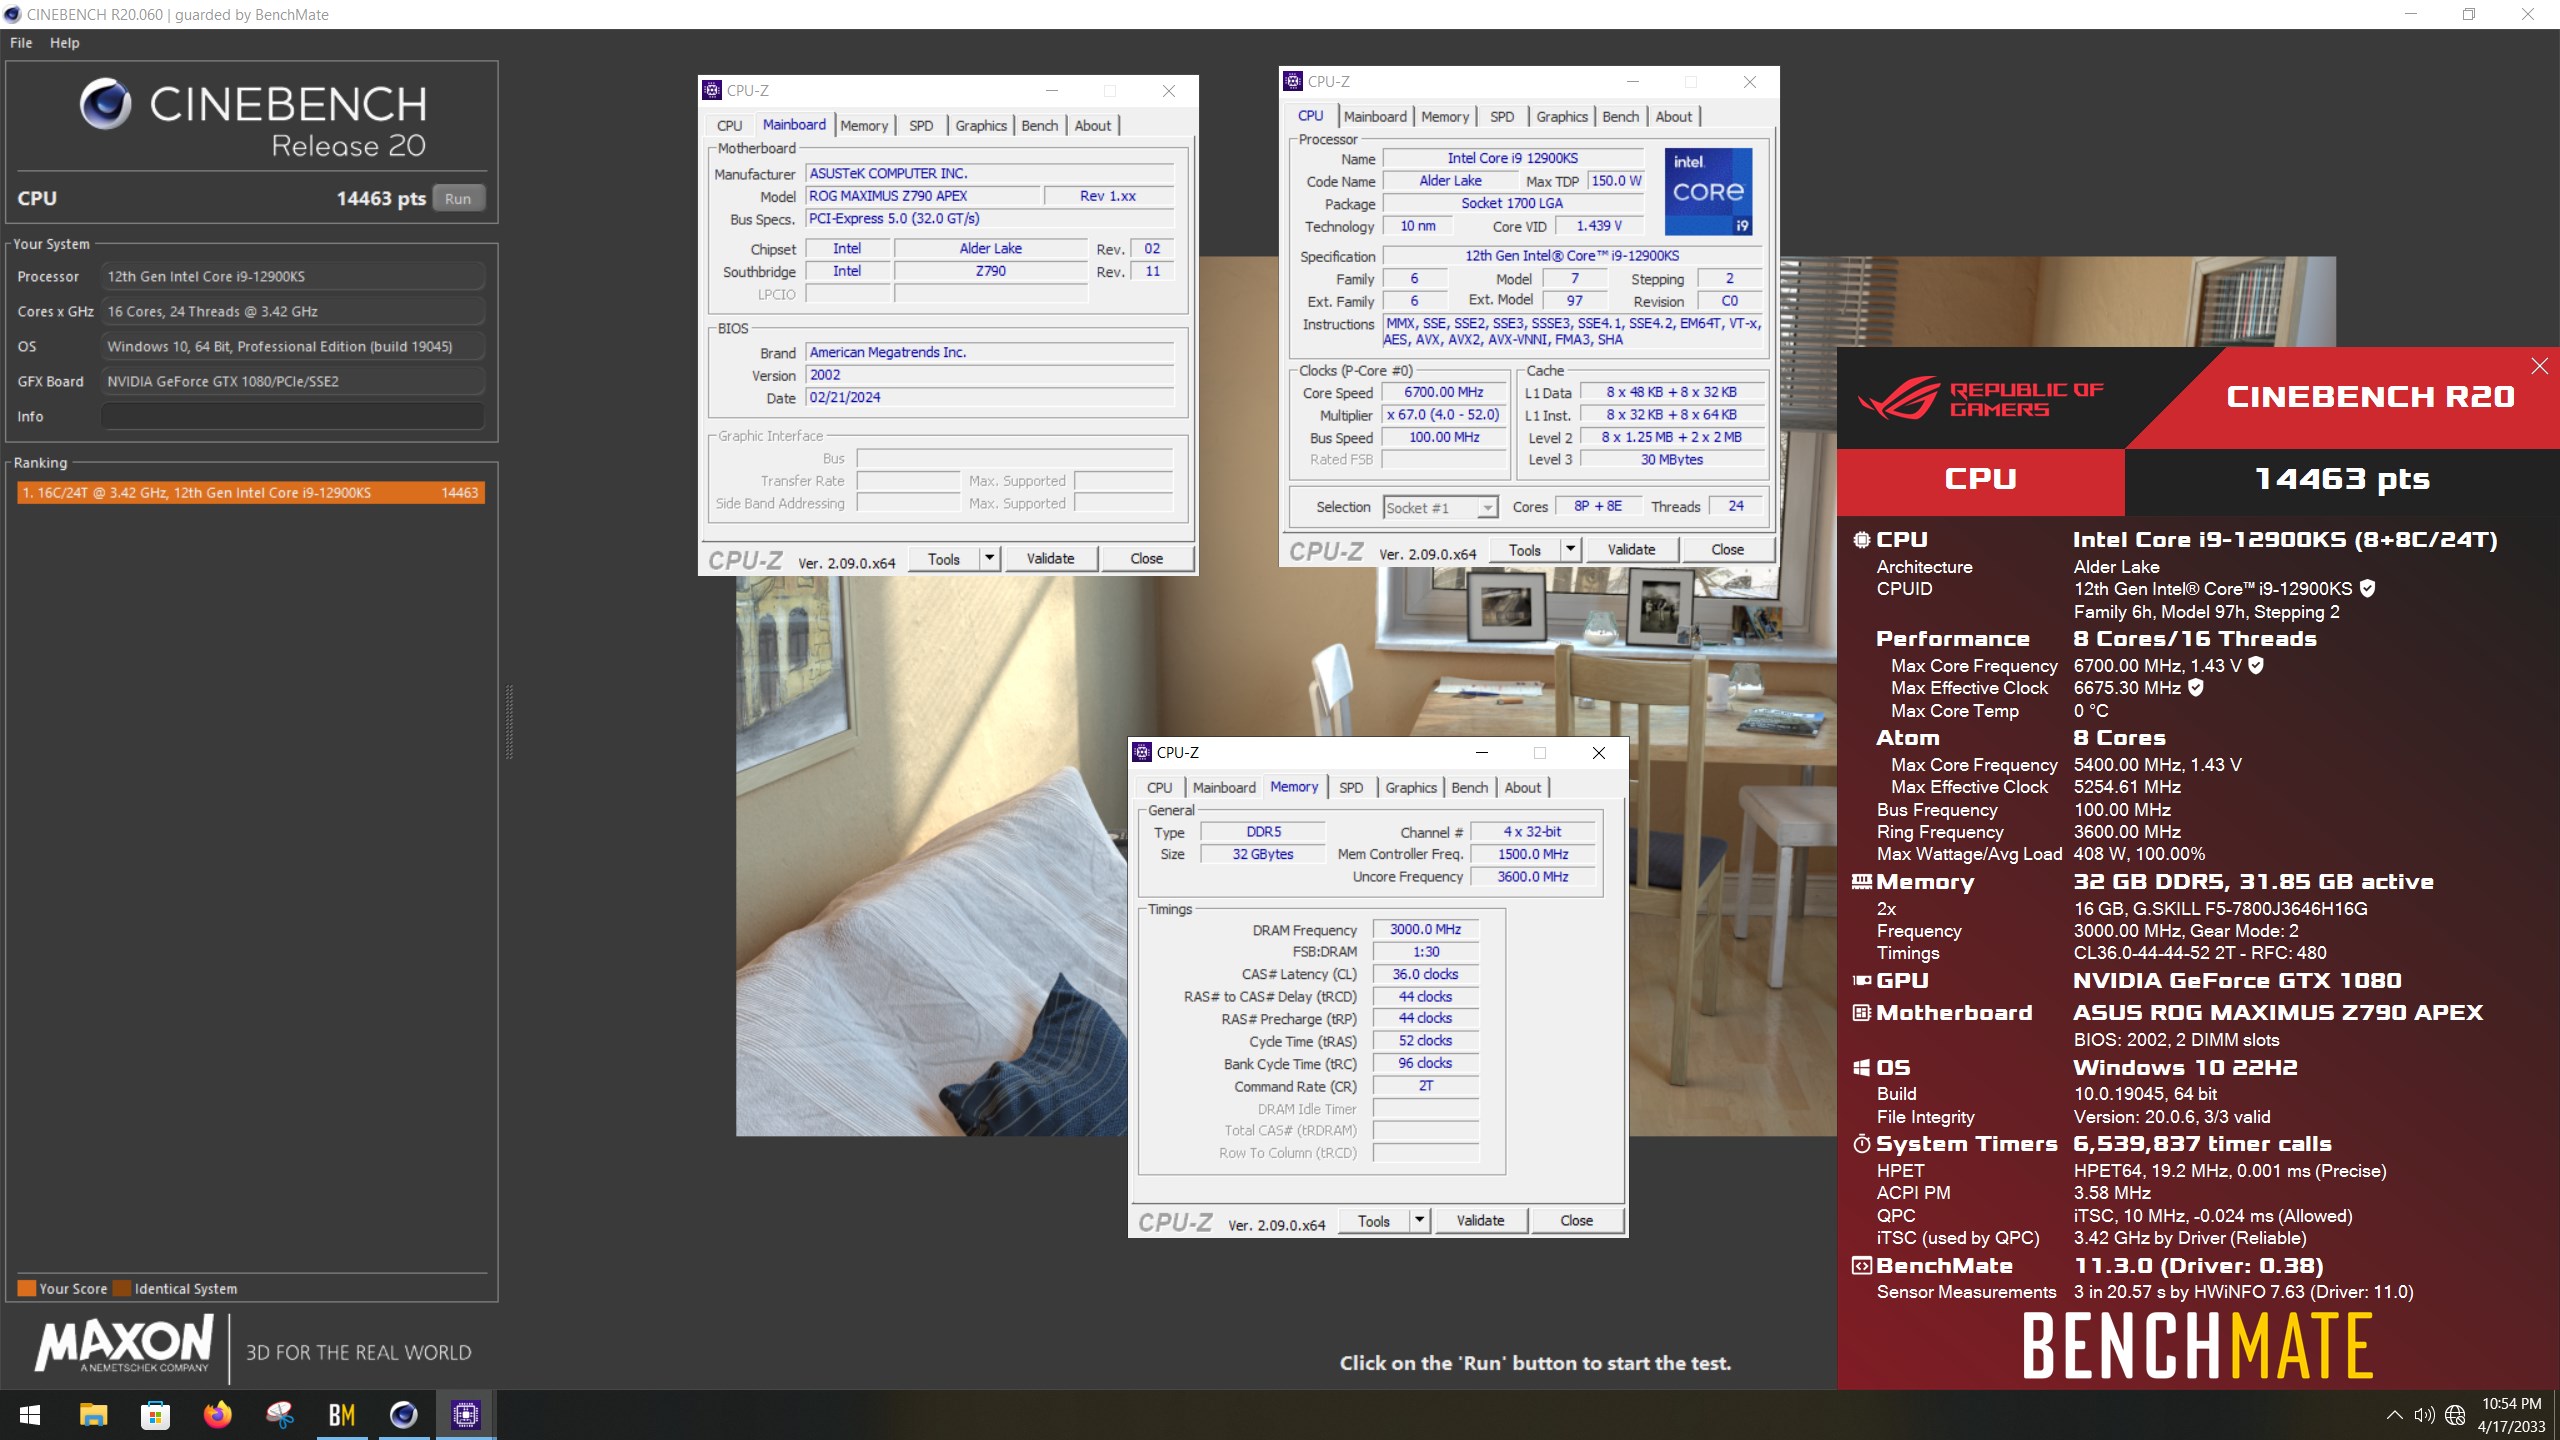Select Memory tab in the CPU CPU-Z window

click(x=1445, y=117)
